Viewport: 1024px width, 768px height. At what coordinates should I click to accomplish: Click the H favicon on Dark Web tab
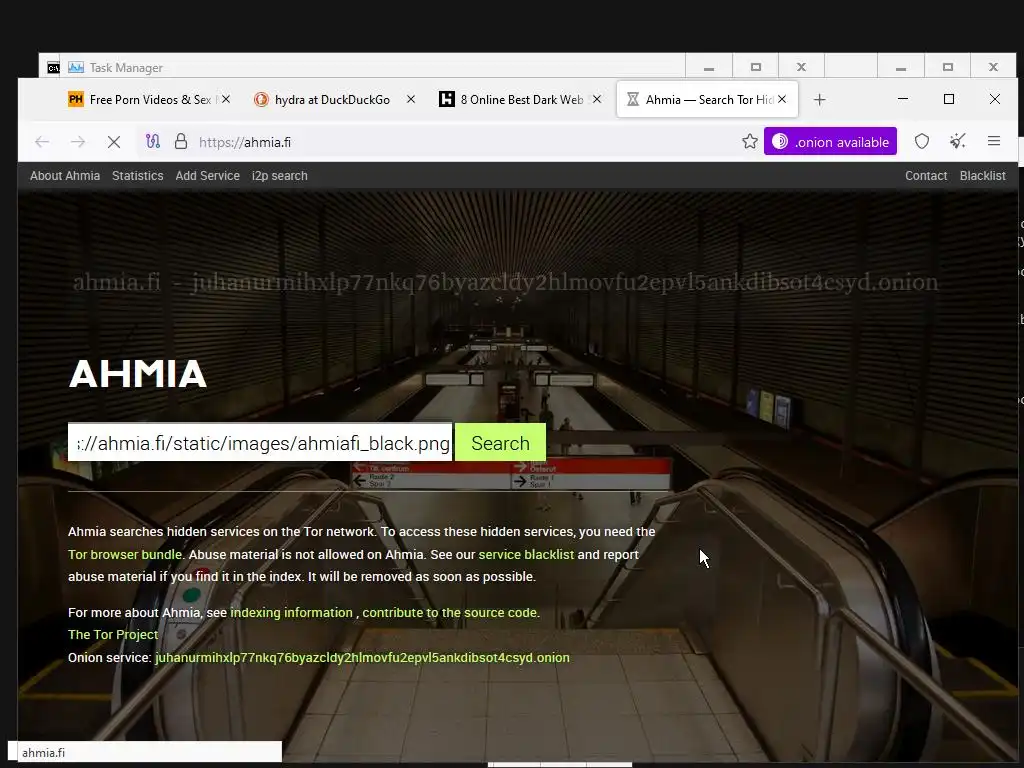[447, 99]
